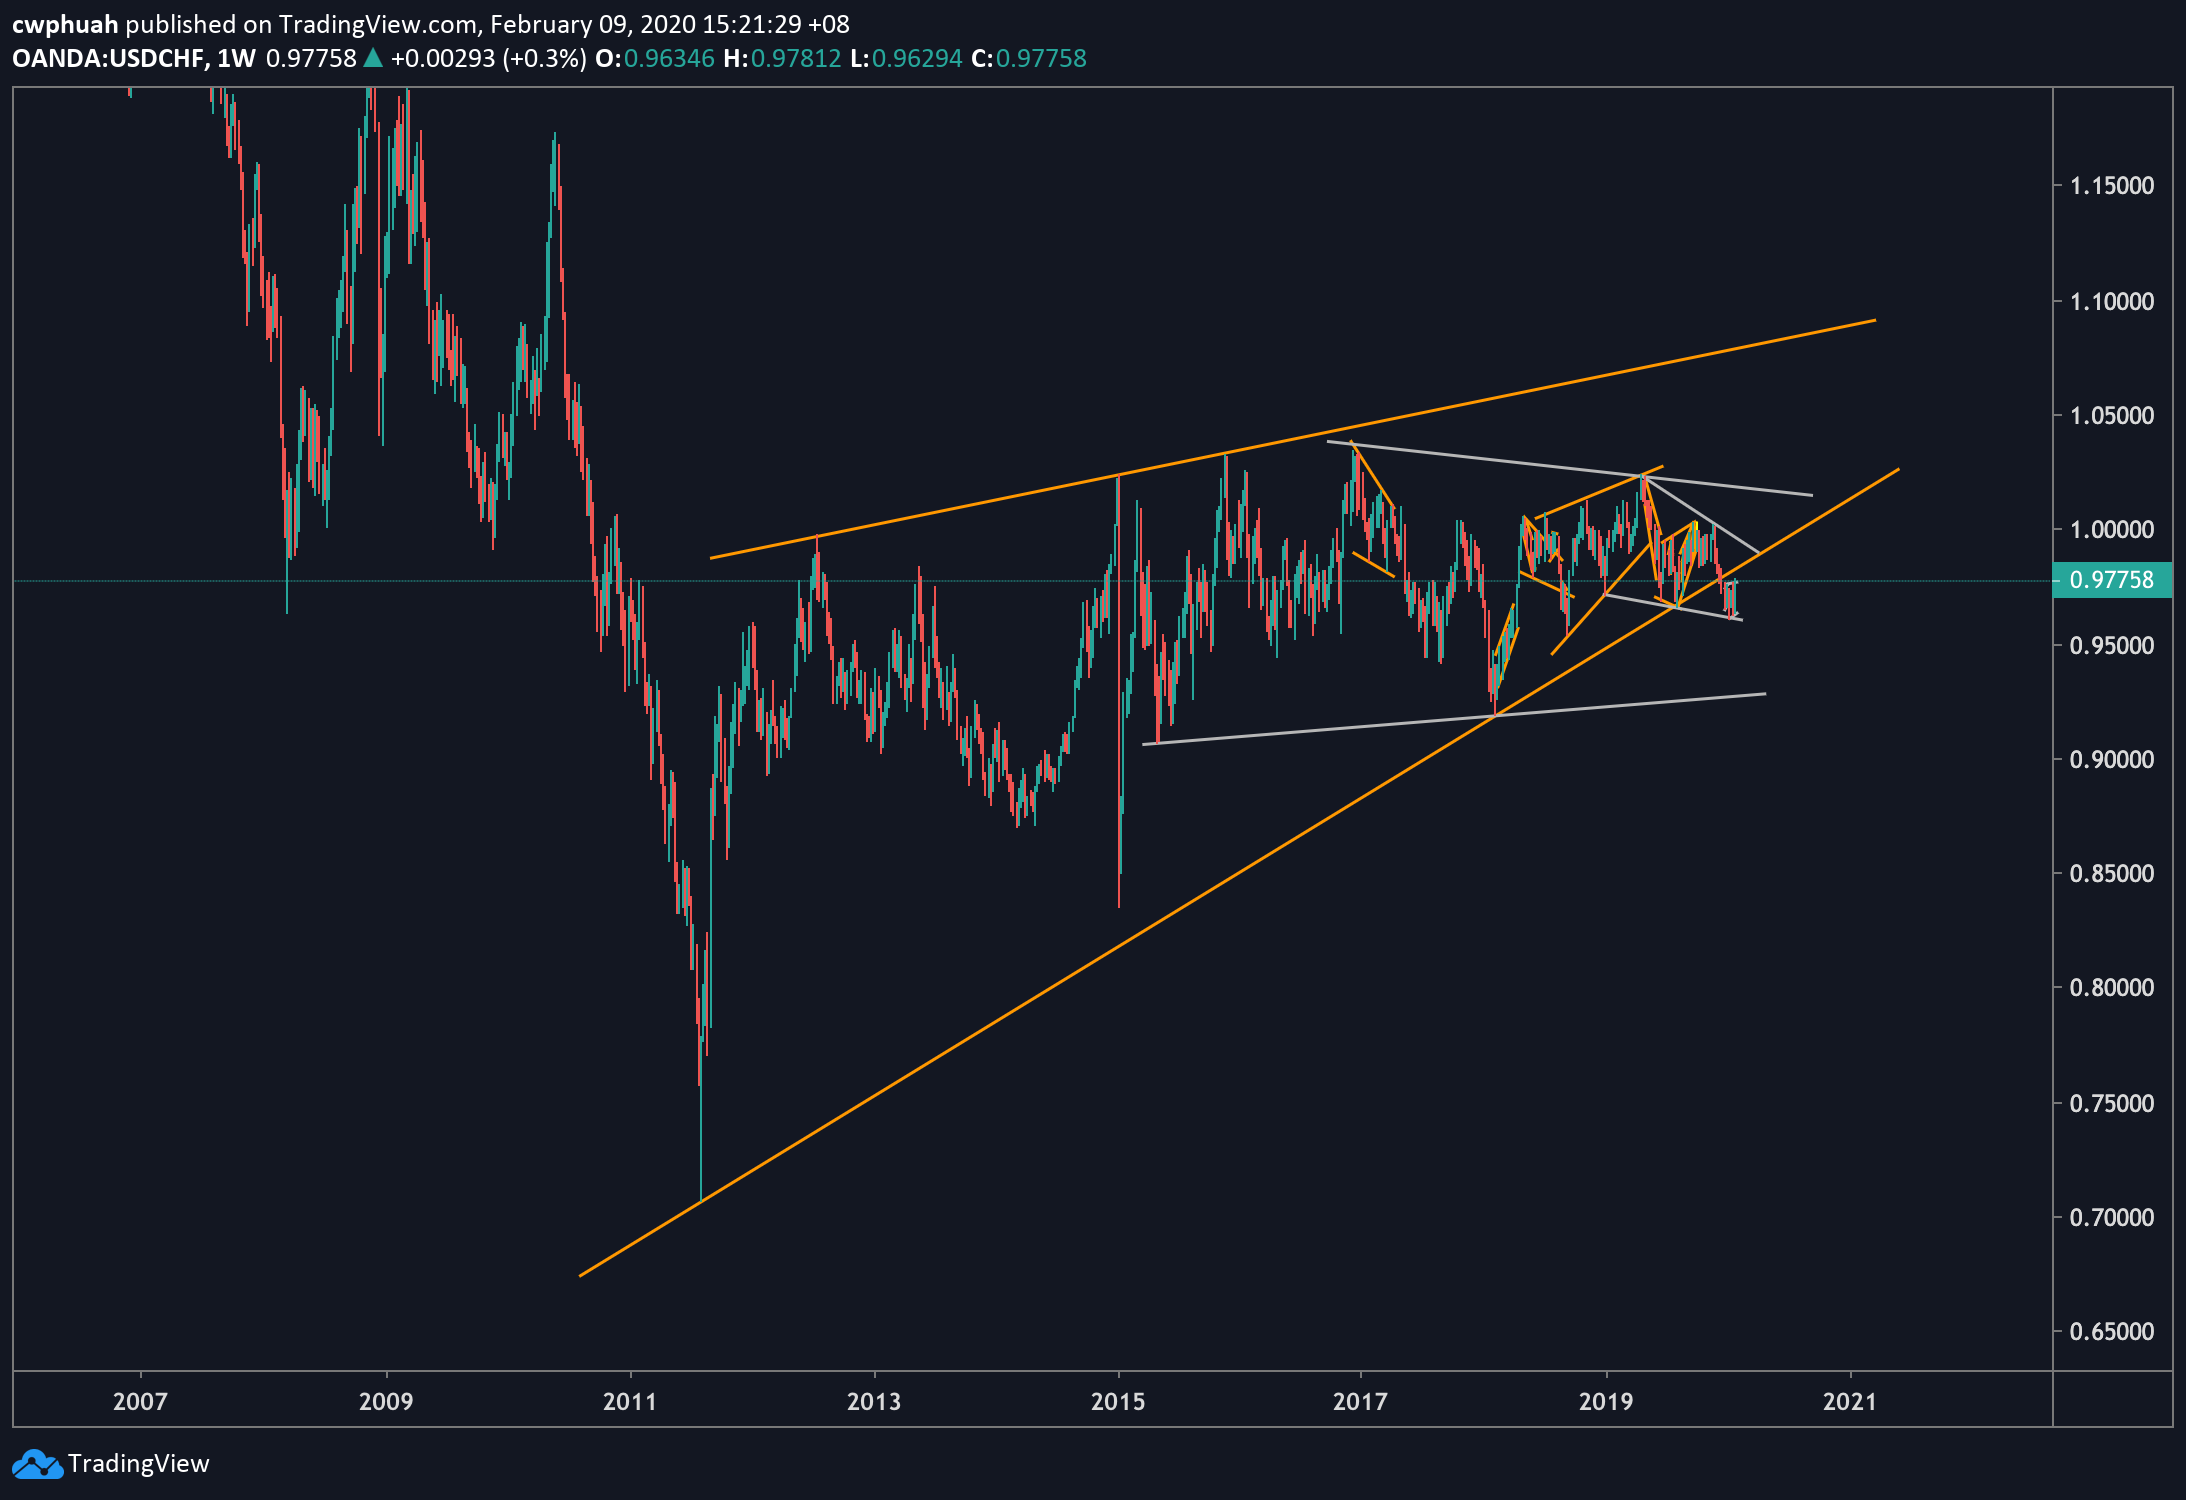
Task: Click the 0.95000 price axis label
Action: pos(2112,645)
